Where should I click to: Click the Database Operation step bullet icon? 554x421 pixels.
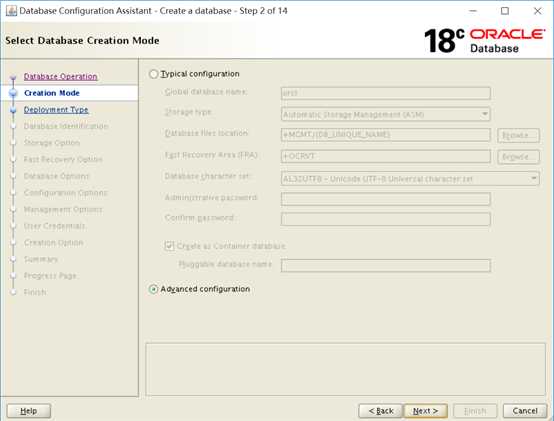[x=13, y=77]
